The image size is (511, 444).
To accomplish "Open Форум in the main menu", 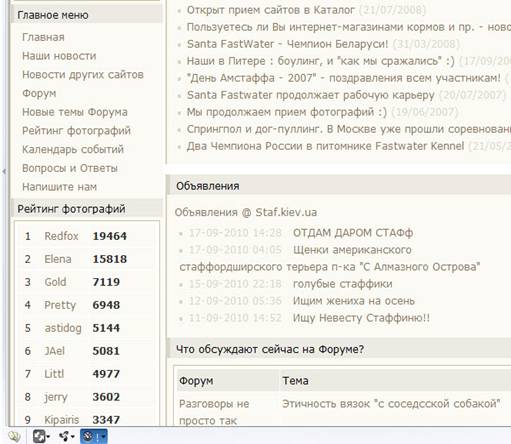I will 39,93.
